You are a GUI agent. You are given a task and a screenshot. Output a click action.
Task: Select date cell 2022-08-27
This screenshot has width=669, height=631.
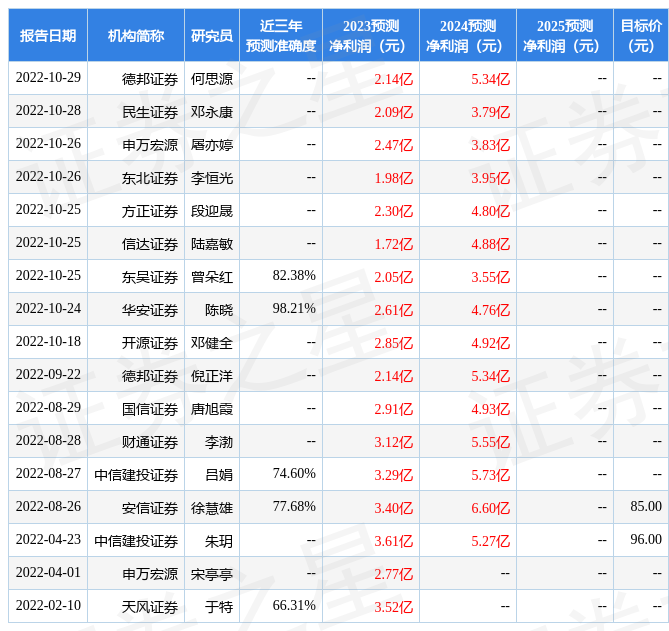tap(48, 474)
